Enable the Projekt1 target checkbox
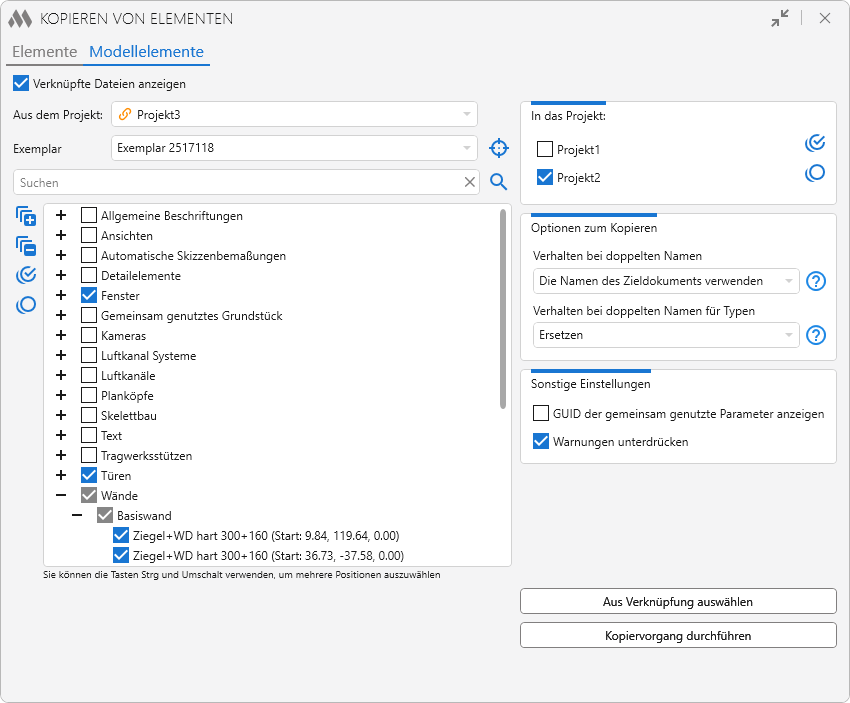 click(x=545, y=150)
